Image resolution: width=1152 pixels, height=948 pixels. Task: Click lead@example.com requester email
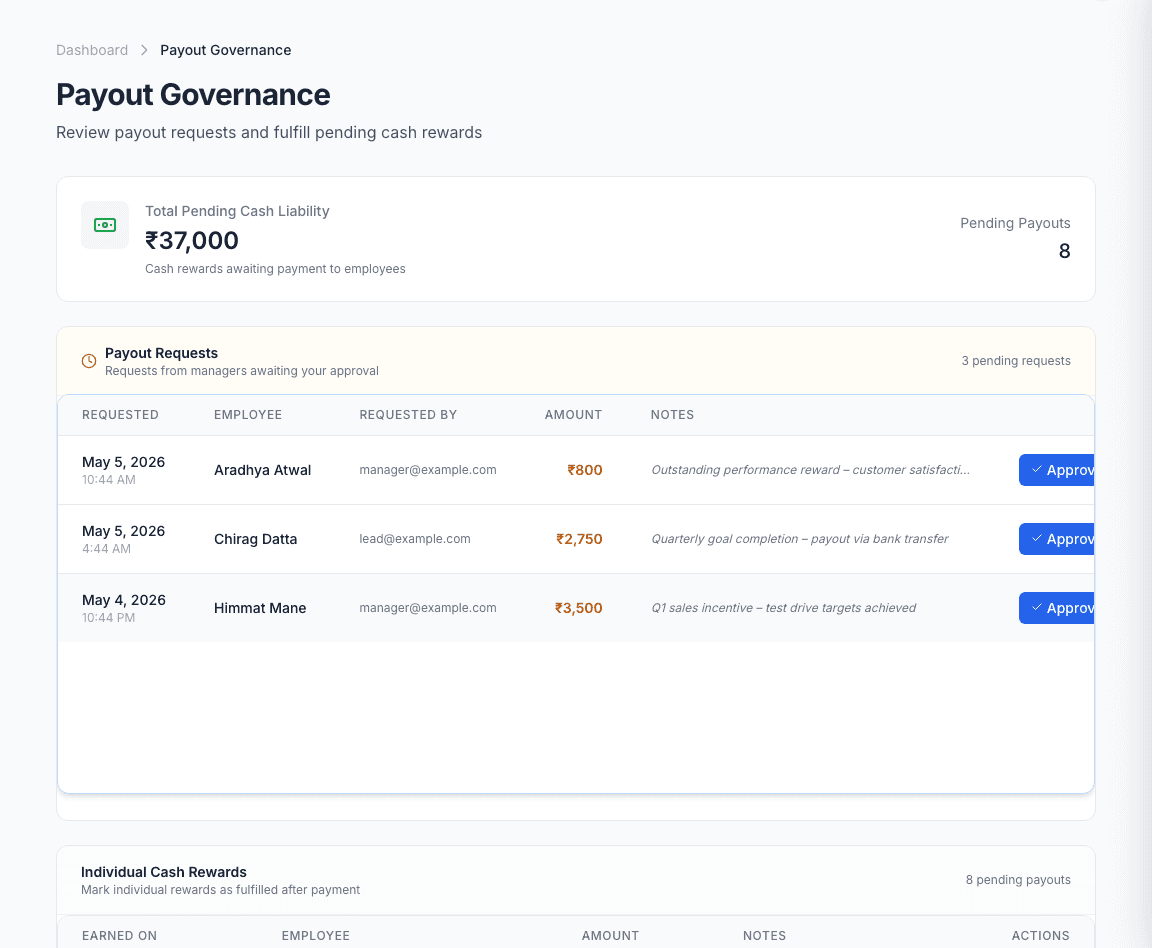(x=415, y=539)
